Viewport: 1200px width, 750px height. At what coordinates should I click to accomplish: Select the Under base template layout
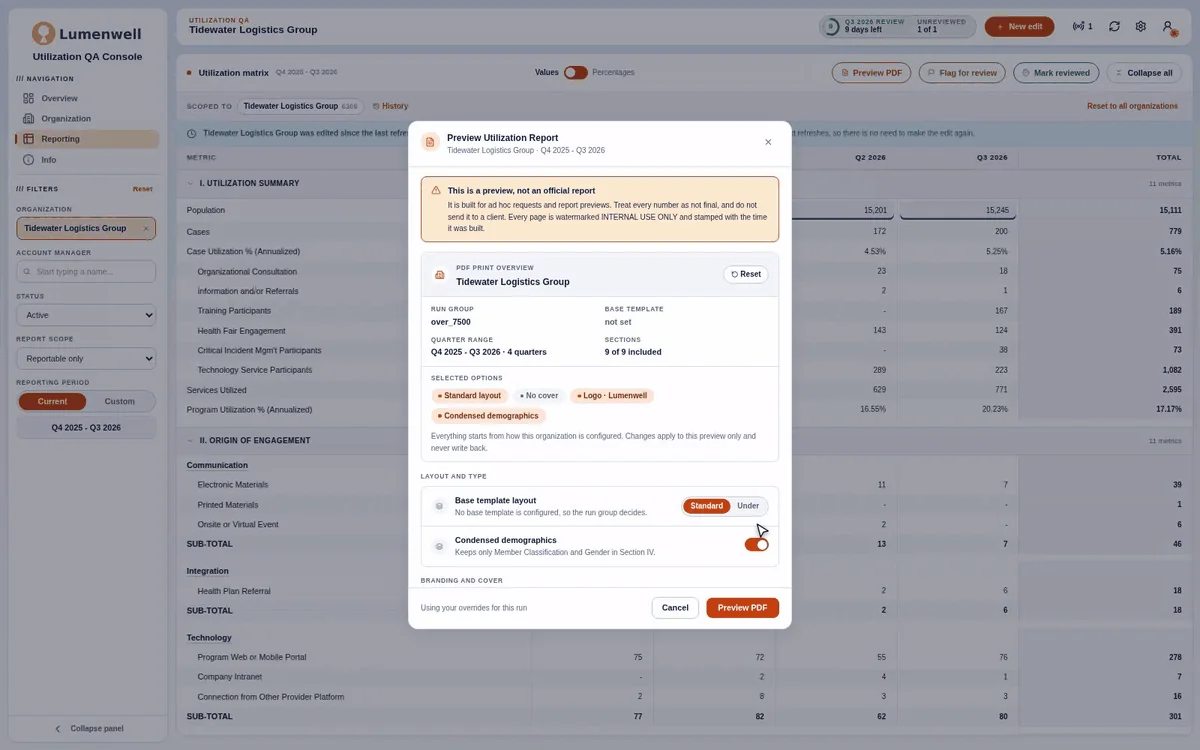748,506
